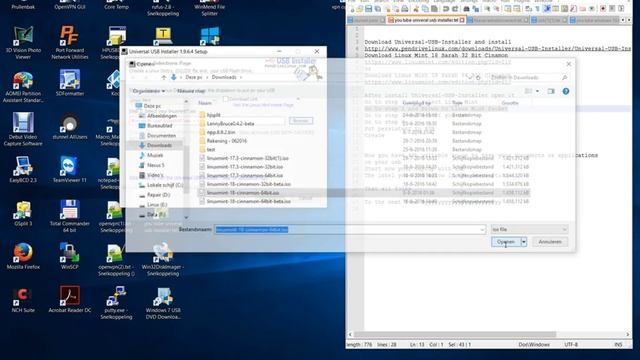This screenshot has width=640, height=360.
Task: Open the file type 'iso file' dropdown
Action: pos(529,229)
